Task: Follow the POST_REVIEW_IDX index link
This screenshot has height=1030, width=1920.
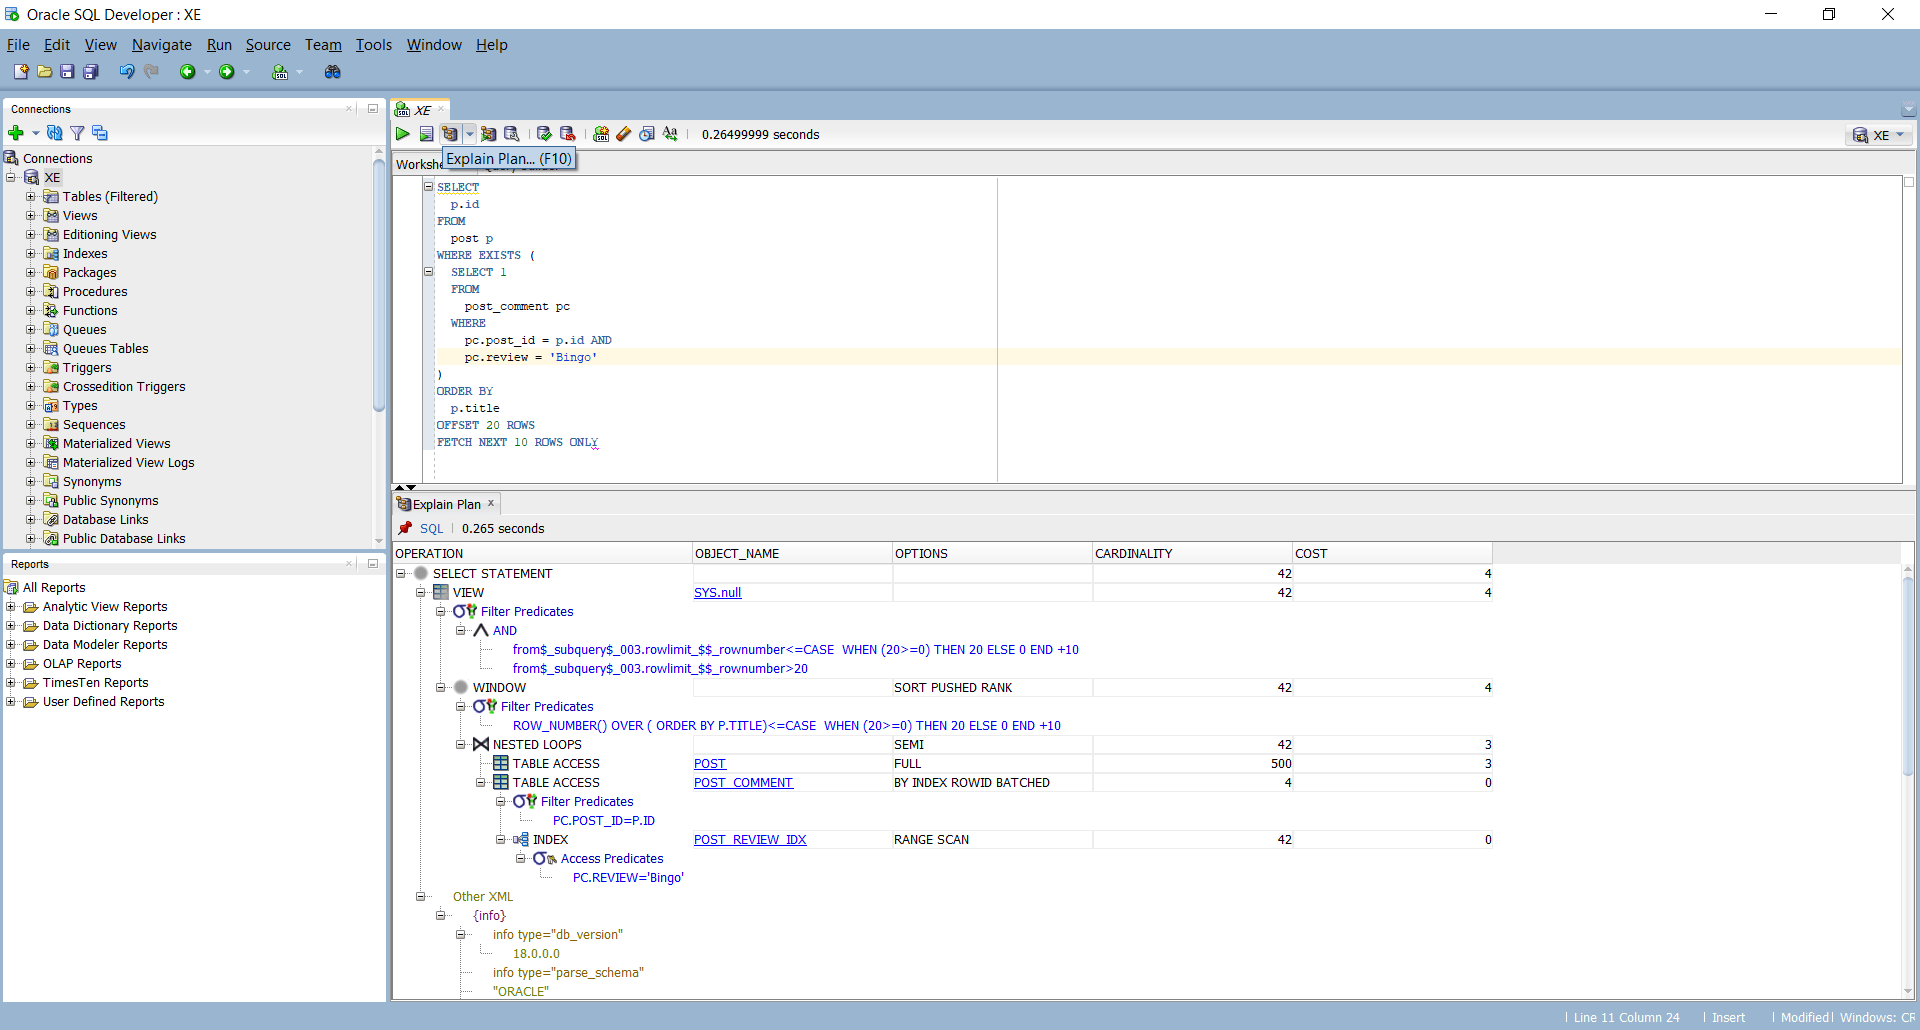Action: click(x=750, y=840)
